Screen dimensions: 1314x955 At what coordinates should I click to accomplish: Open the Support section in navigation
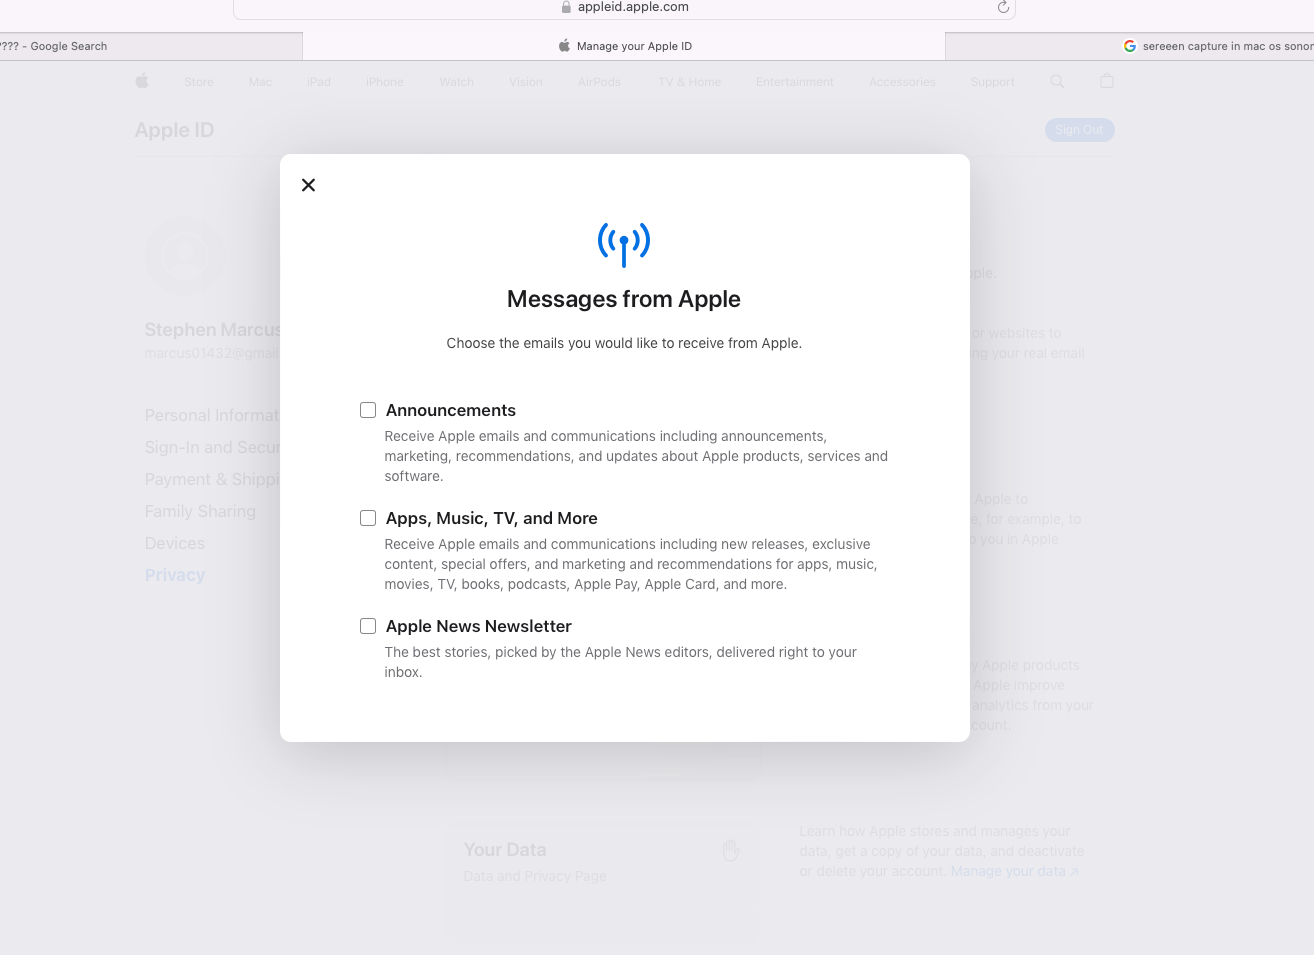click(x=992, y=82)
